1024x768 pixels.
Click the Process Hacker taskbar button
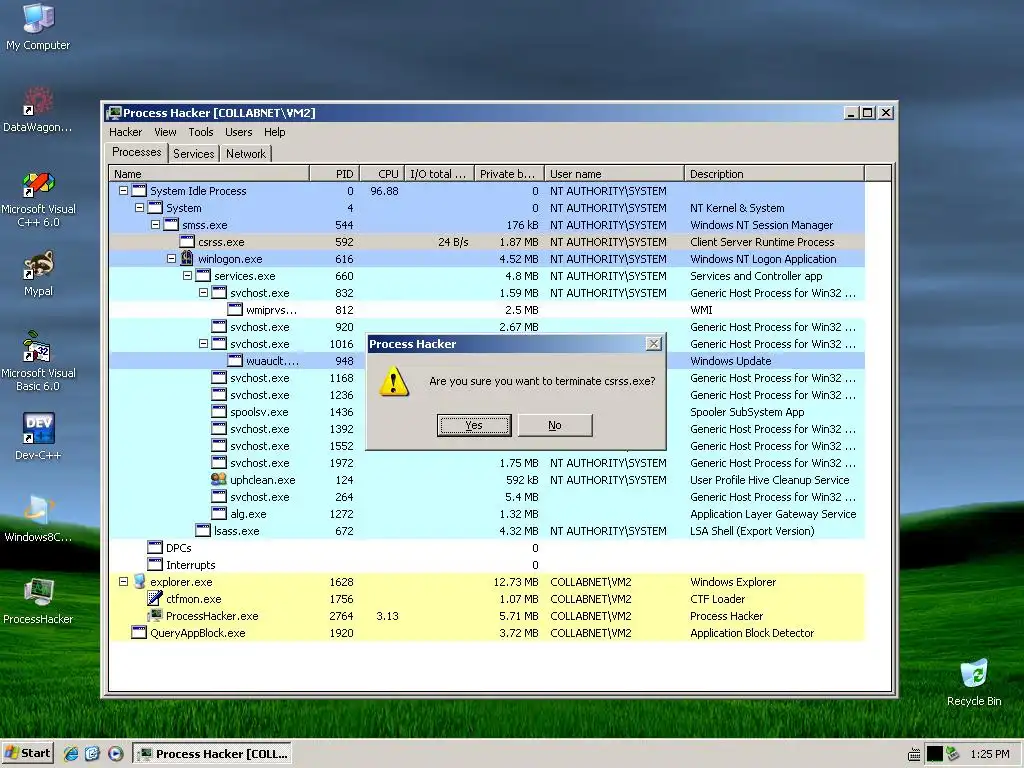click(212, 754)
